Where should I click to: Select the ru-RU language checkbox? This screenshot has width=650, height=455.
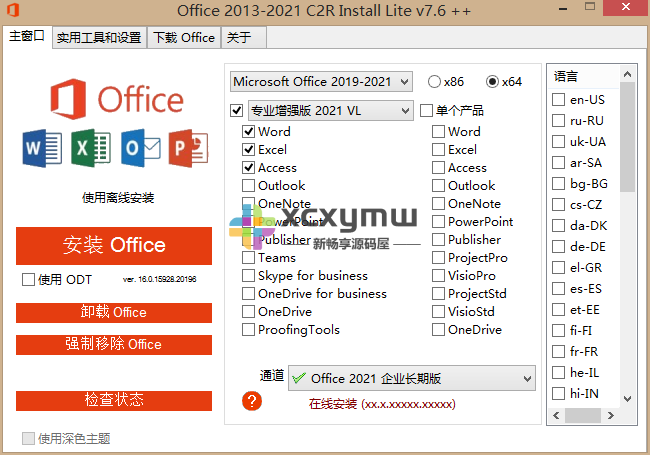558,121
